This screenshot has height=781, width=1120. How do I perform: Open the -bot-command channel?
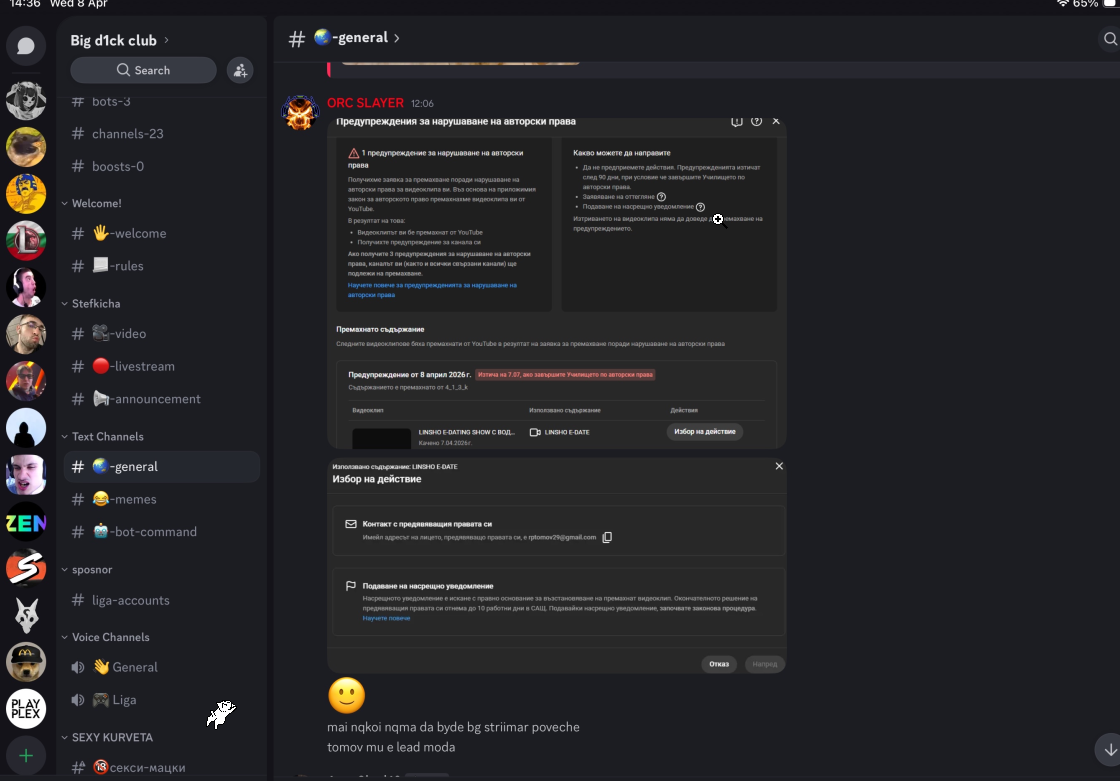click(162, 532)
